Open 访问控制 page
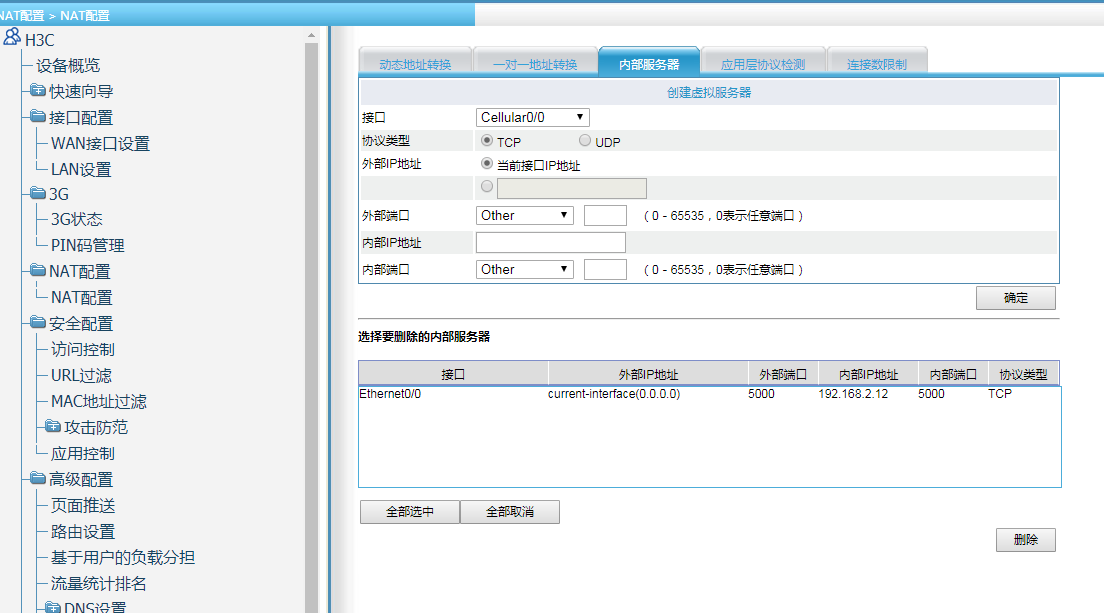1104x613 pixels. (x=82, y=349)
